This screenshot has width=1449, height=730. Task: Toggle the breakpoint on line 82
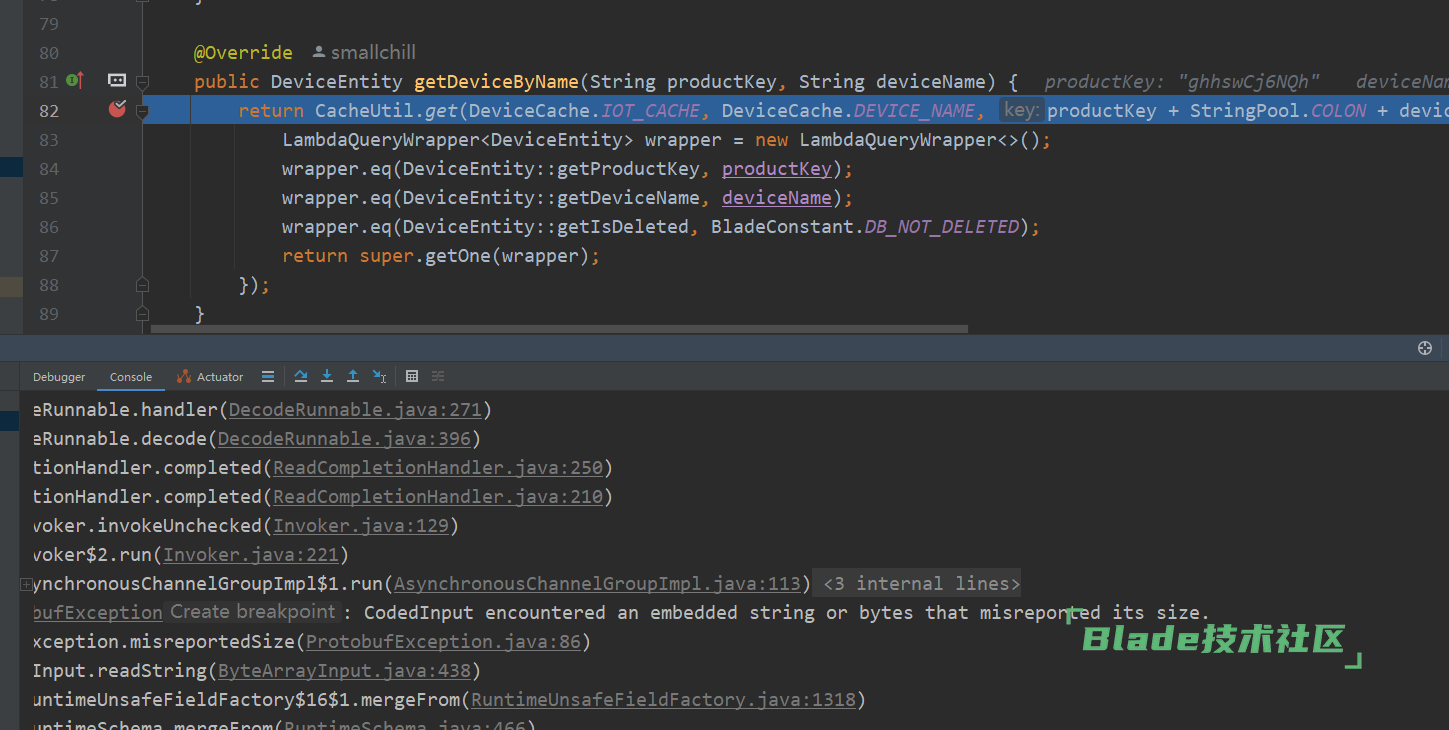coord(117,110)
